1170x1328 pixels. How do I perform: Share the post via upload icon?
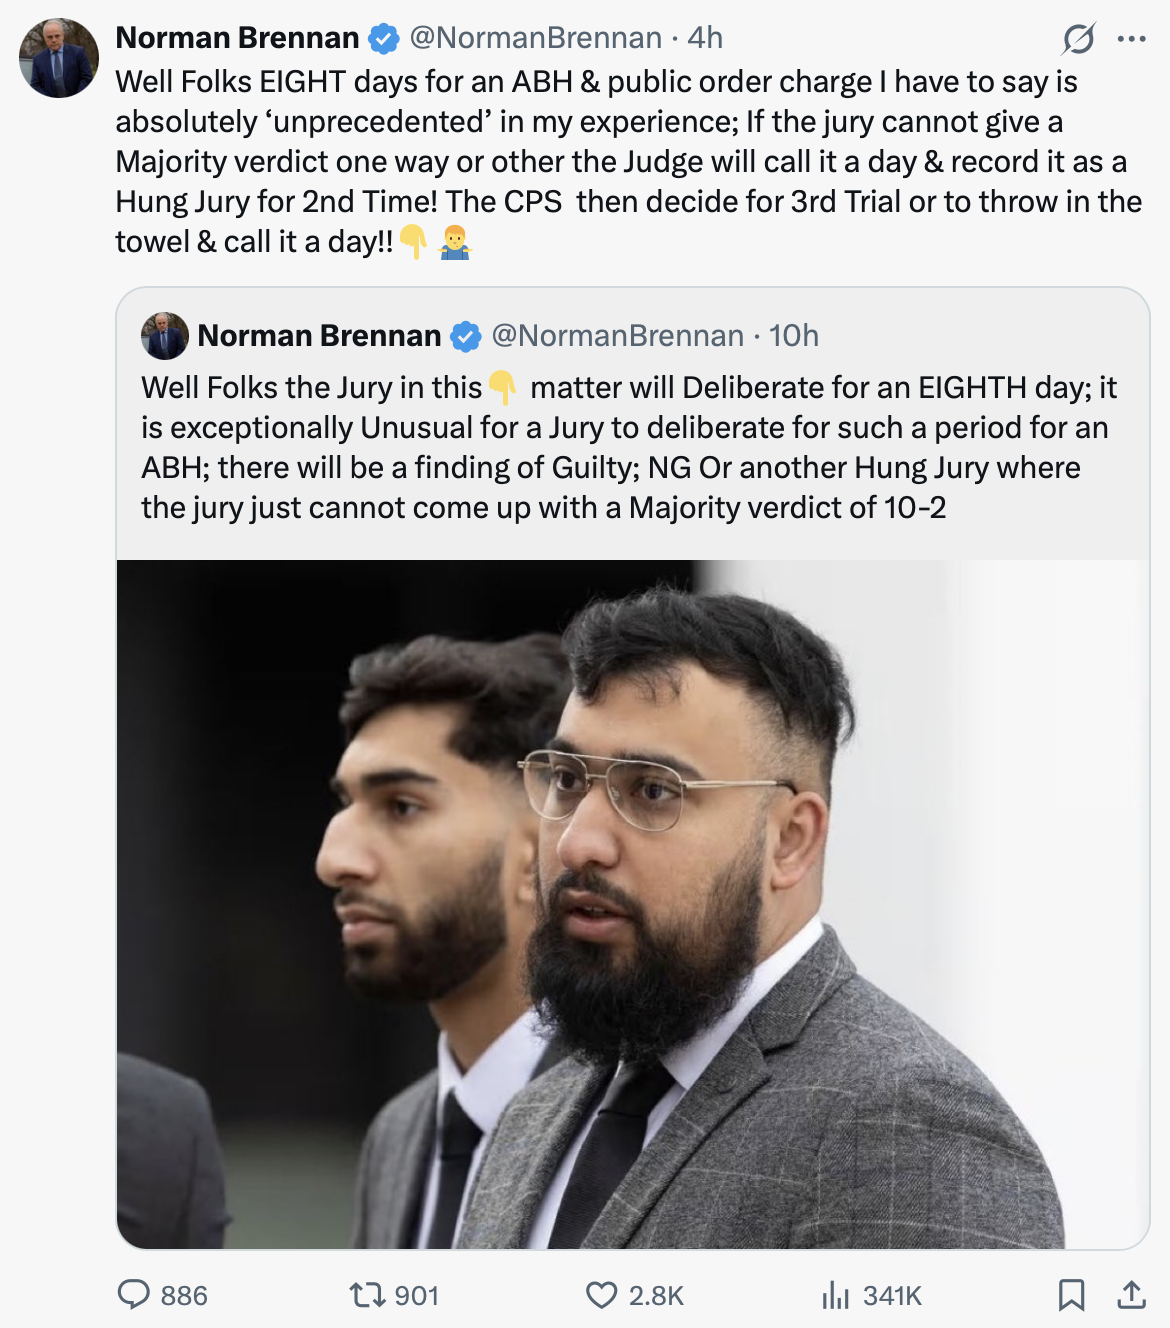coord(1131,1295)
